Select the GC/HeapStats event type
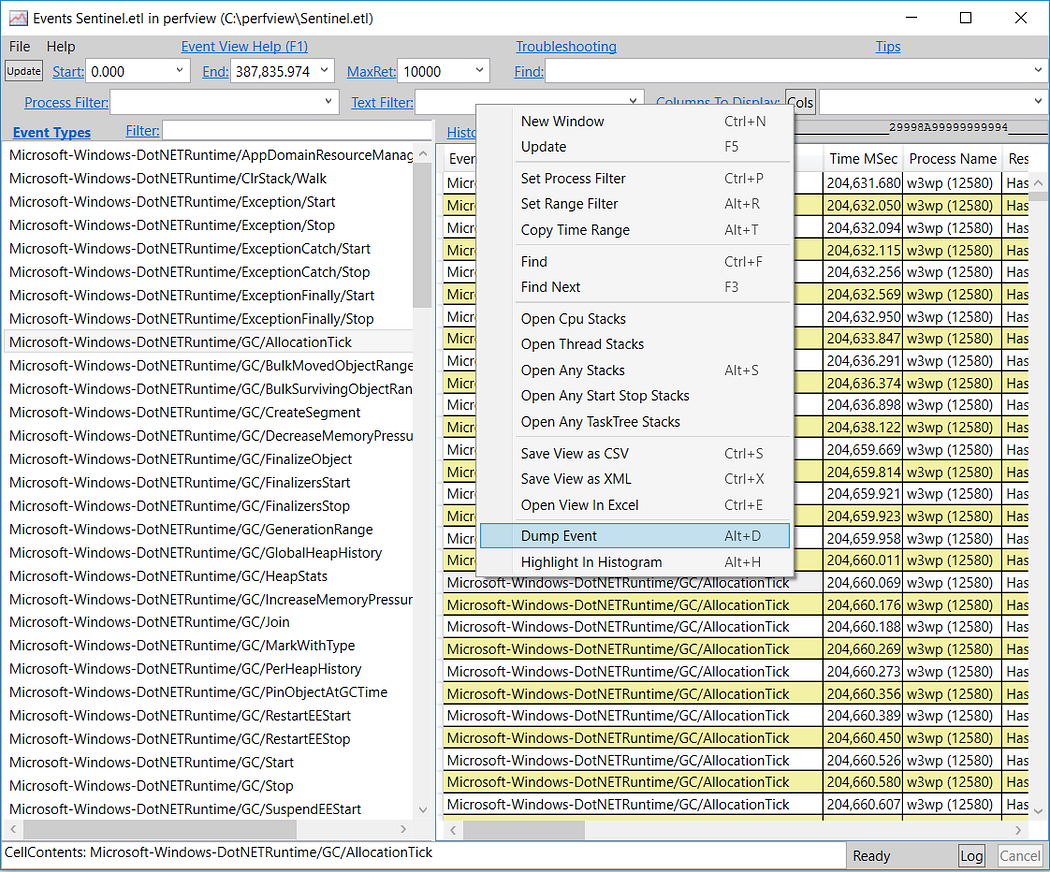The height and width of the screenshot is (872, 1050). [169, 576]
